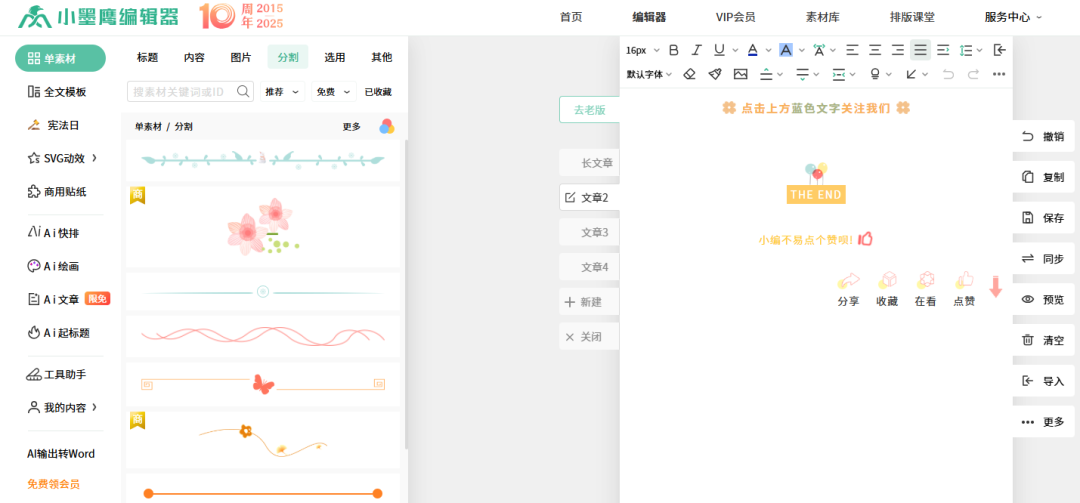Click the toolbar redo arrow
1080x503 pixels.
pyautogui.click(x=973, y=74)
